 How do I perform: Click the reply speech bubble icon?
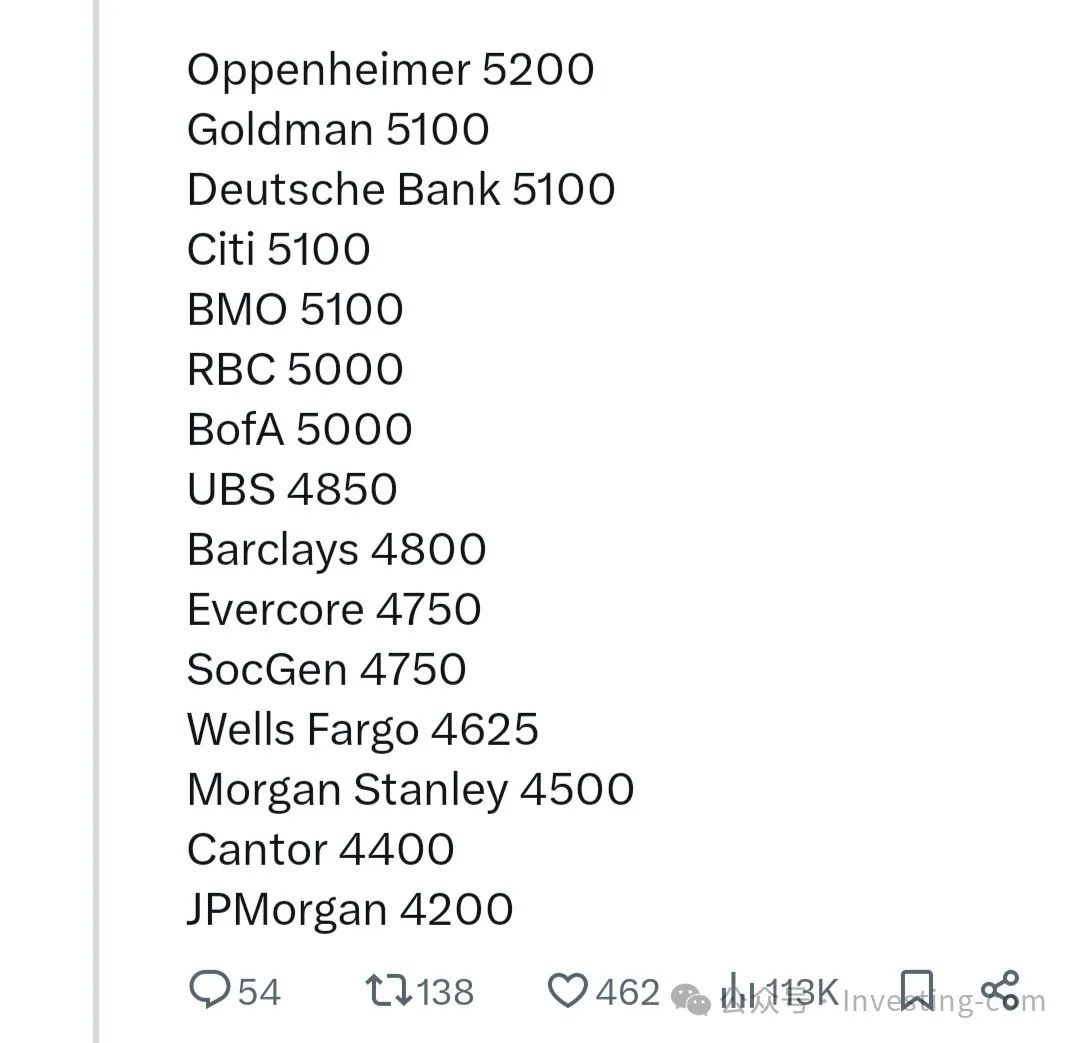pos(209,990)
